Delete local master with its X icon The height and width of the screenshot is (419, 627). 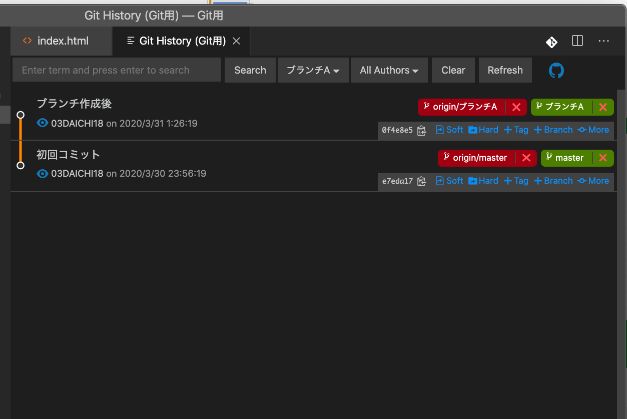(x=603, y=158)
